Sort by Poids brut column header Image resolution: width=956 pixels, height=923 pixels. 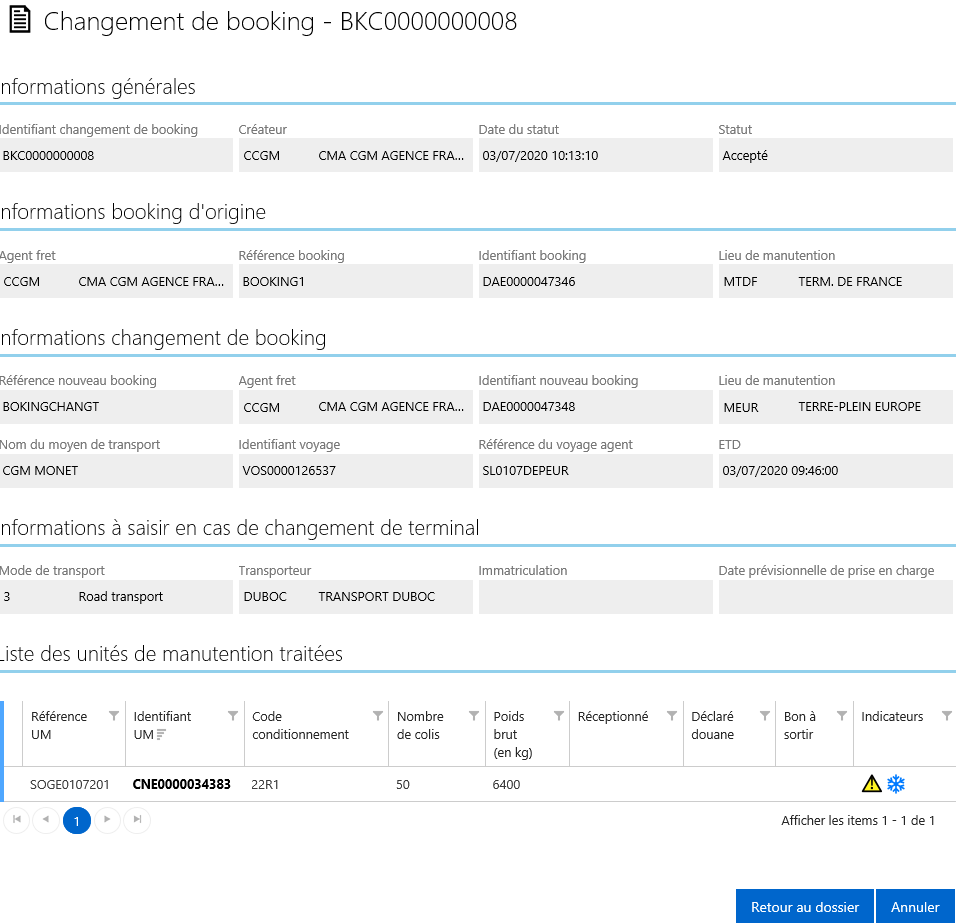[x=513, y=734]
